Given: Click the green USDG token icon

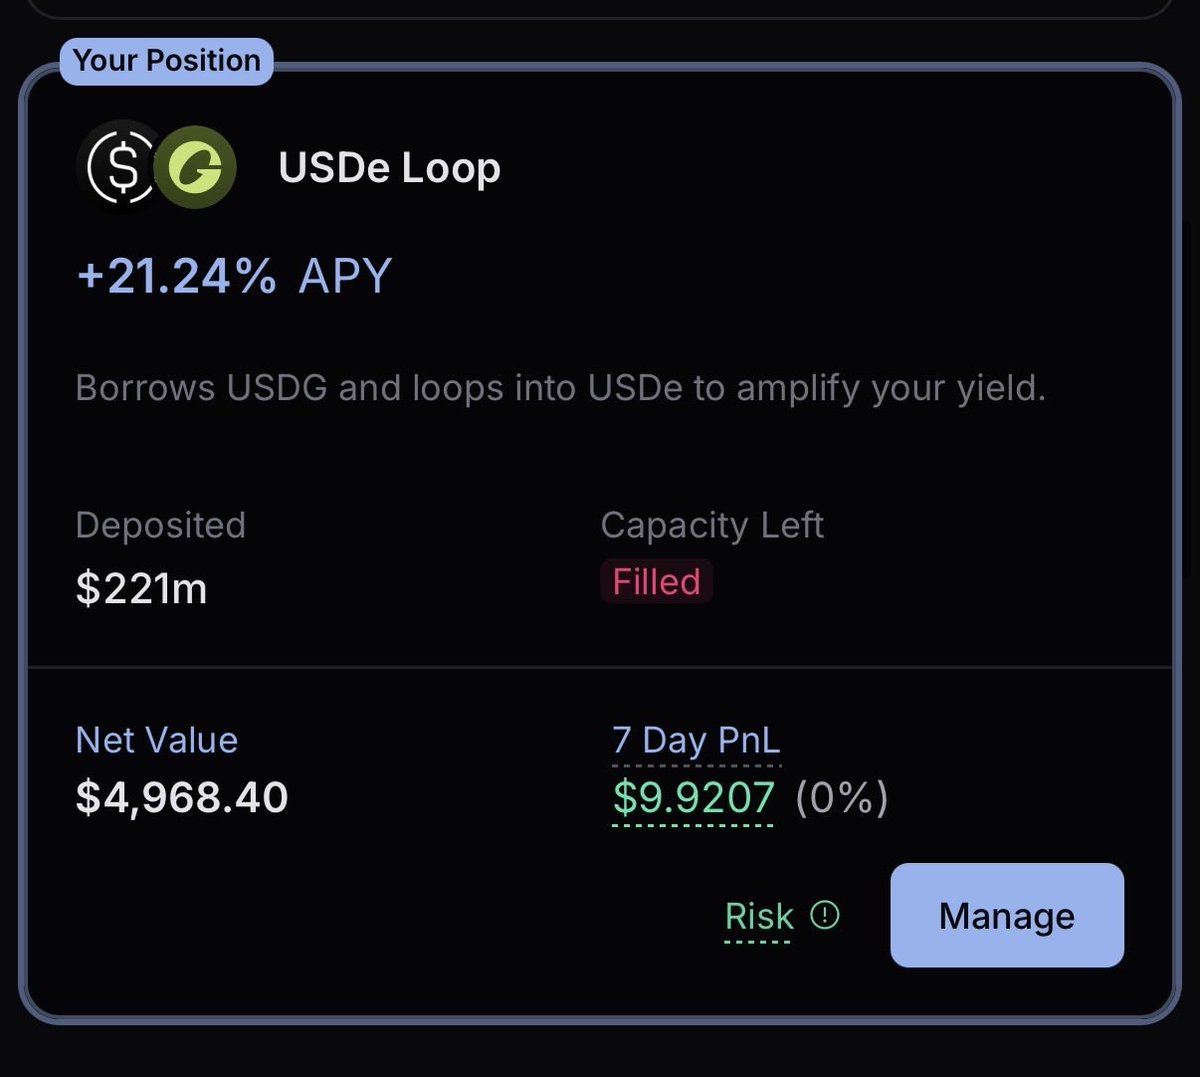Looking at the screenshot, I should pyautogui.click(x=195, y=167).
